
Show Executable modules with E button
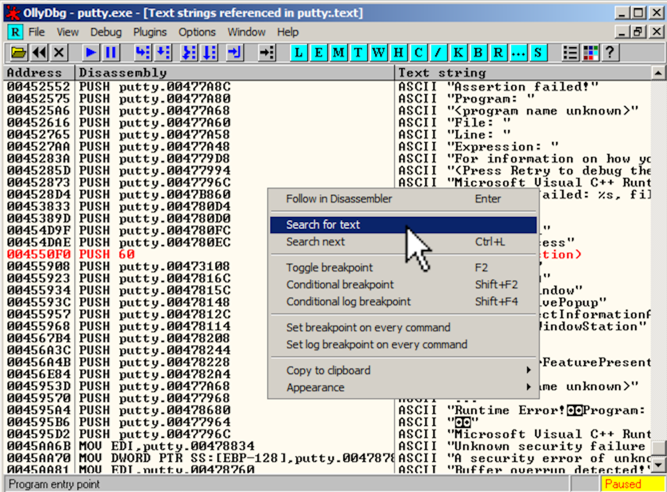click(319, 53)
